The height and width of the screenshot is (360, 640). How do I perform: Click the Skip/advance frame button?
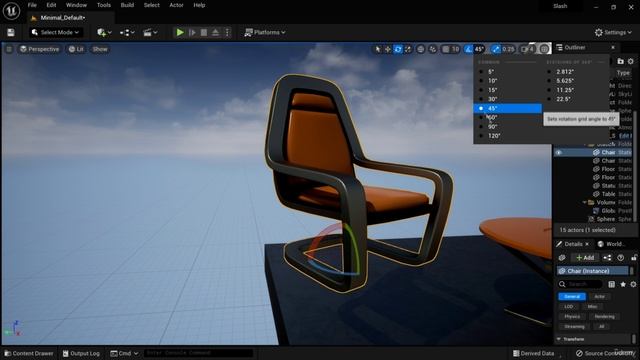(192, 32)
